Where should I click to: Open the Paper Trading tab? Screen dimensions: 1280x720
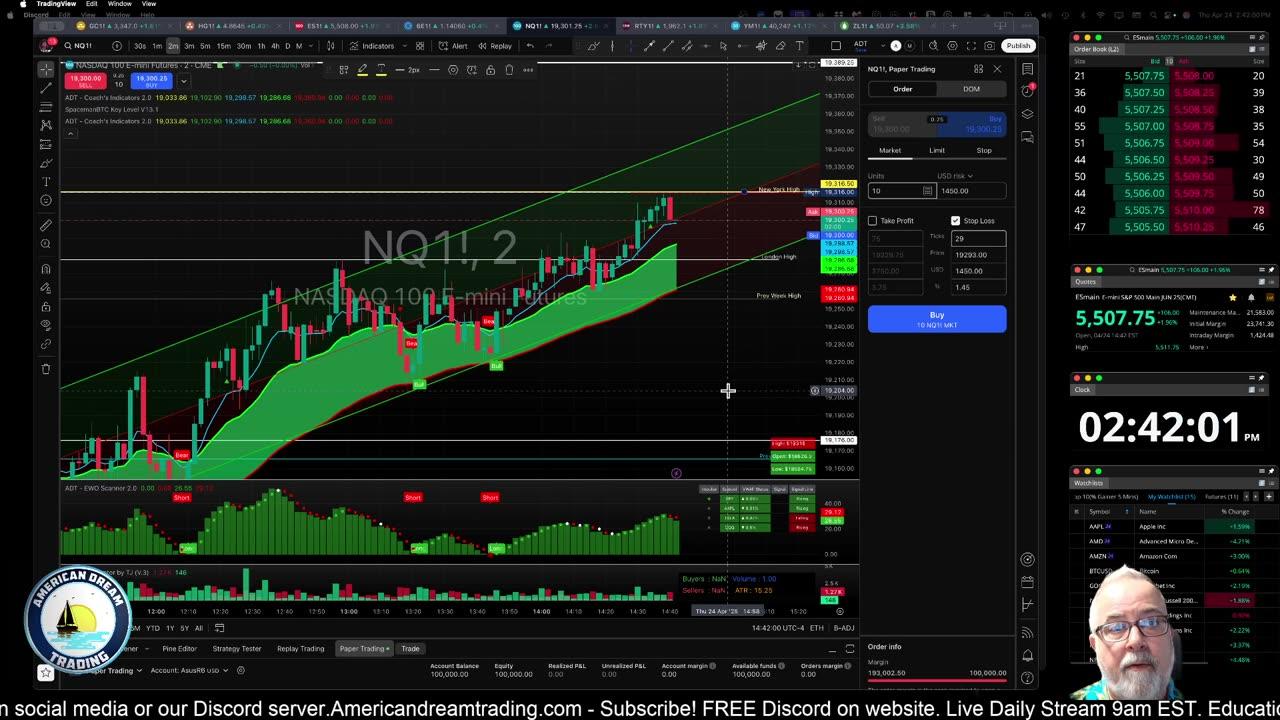tap(364, 649)
